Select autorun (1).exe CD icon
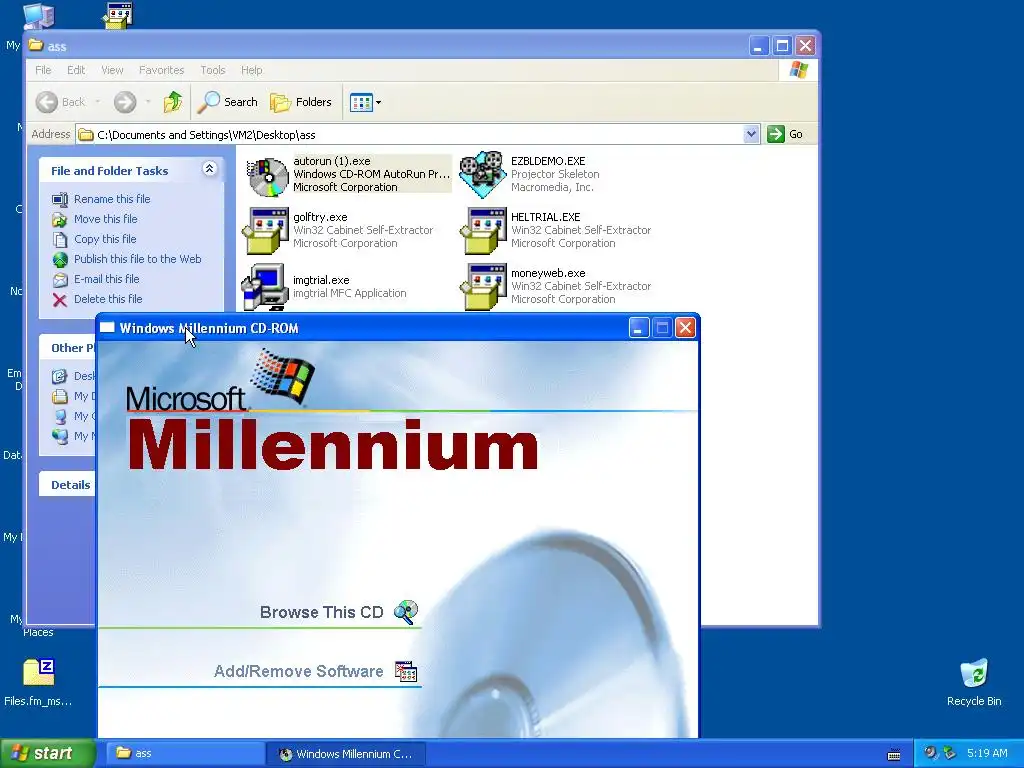The height and width of the screenshot is (768, 1024). (268, 176)
